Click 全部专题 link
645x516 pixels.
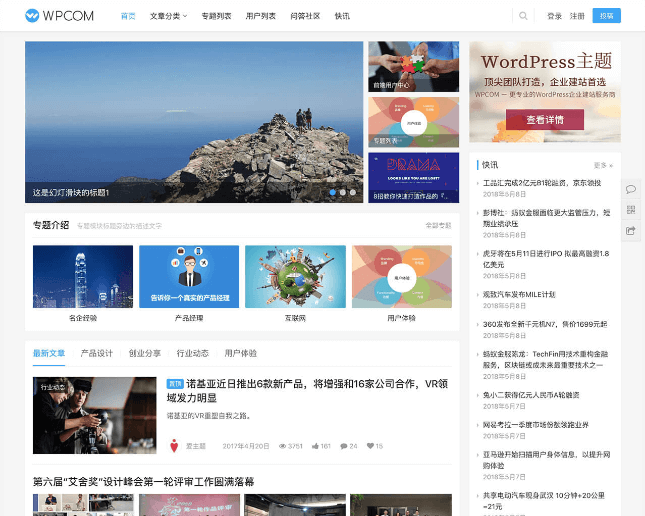[438, 225]
